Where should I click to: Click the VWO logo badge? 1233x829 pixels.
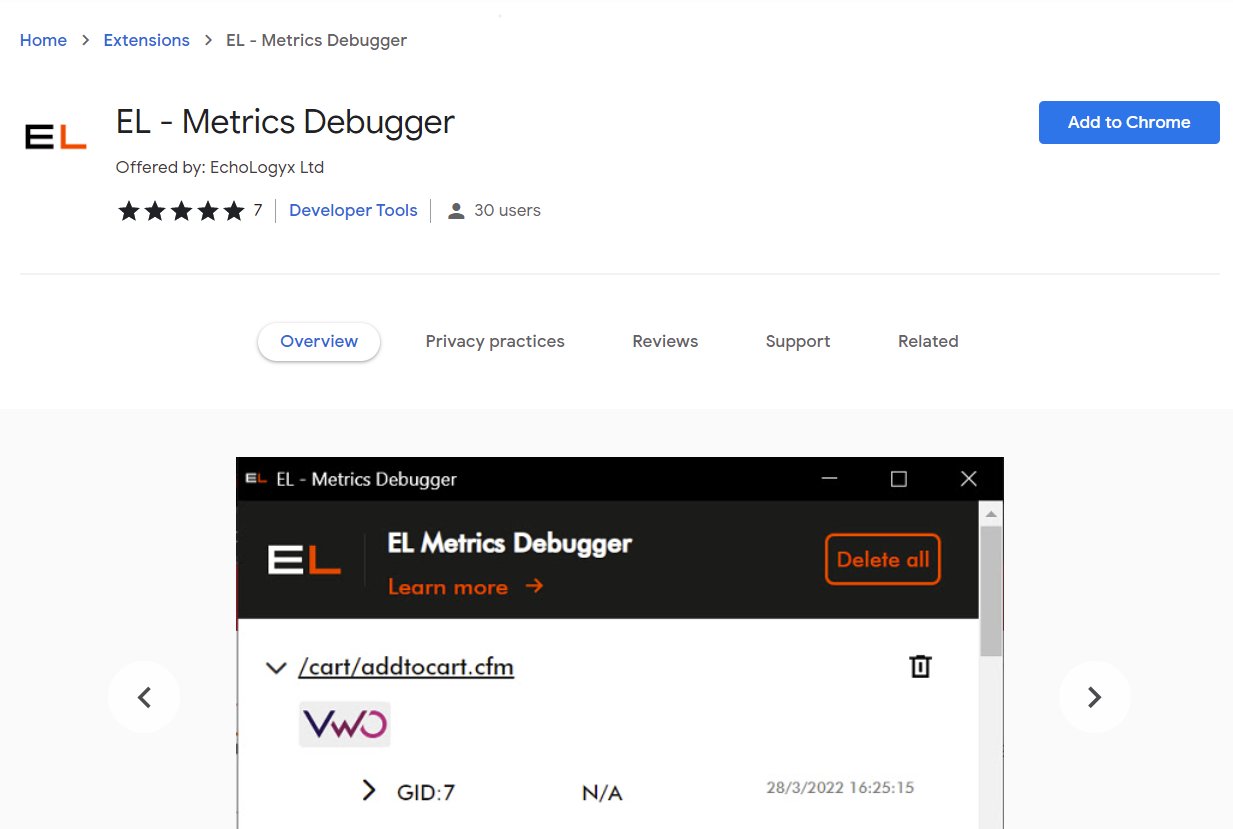(x=345, y=724)
